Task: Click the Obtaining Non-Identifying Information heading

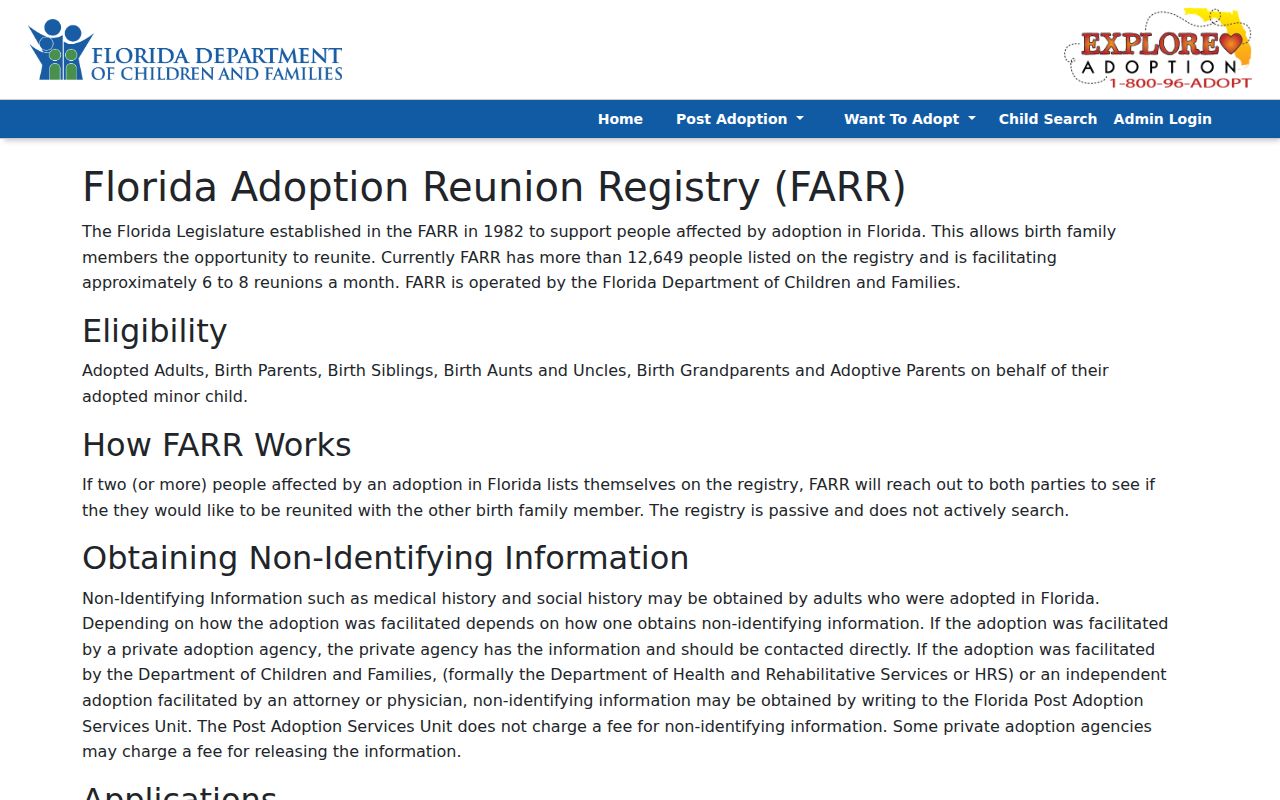Action: [385, 558]
